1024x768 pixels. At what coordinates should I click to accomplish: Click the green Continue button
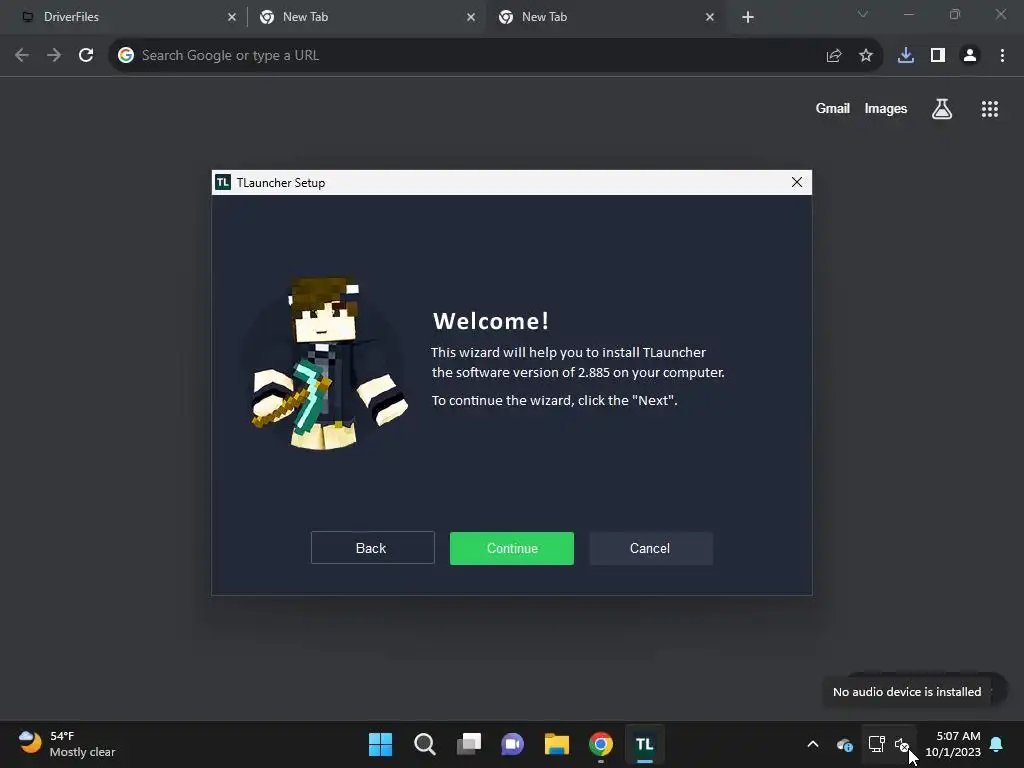[x=511, y=548]
